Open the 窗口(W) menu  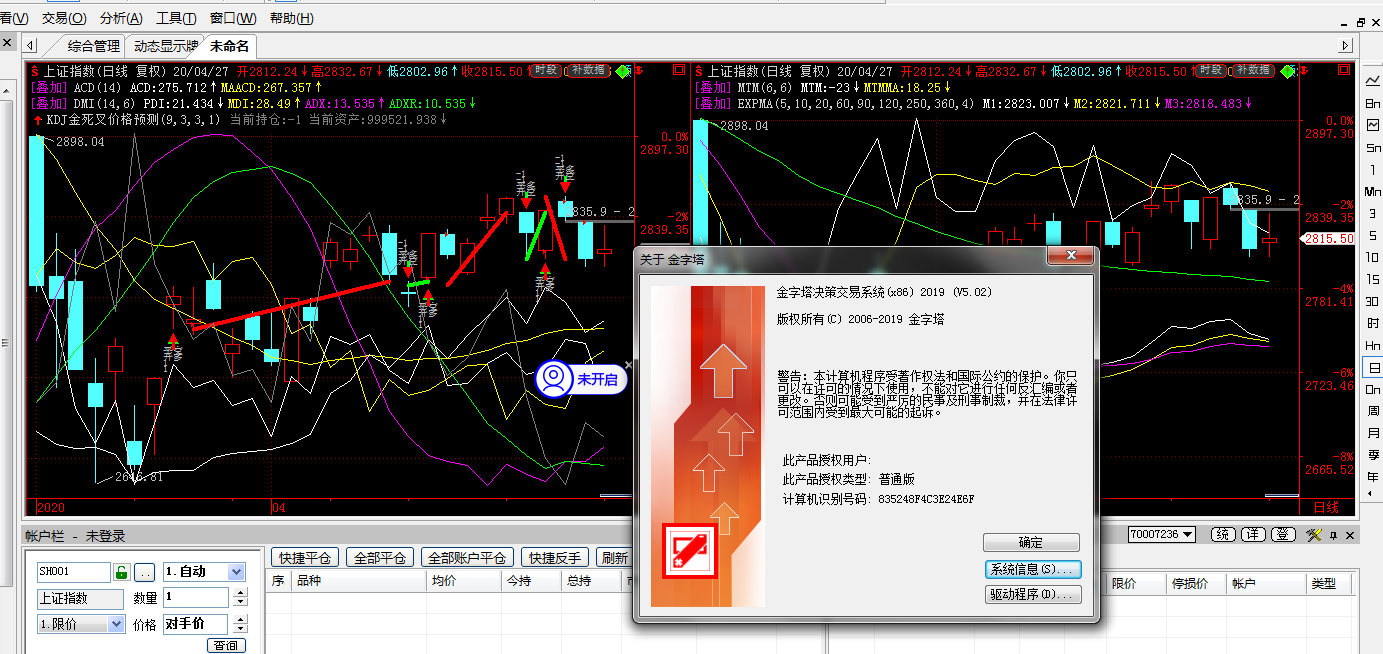pyautogui.click(x=233, y=18)
